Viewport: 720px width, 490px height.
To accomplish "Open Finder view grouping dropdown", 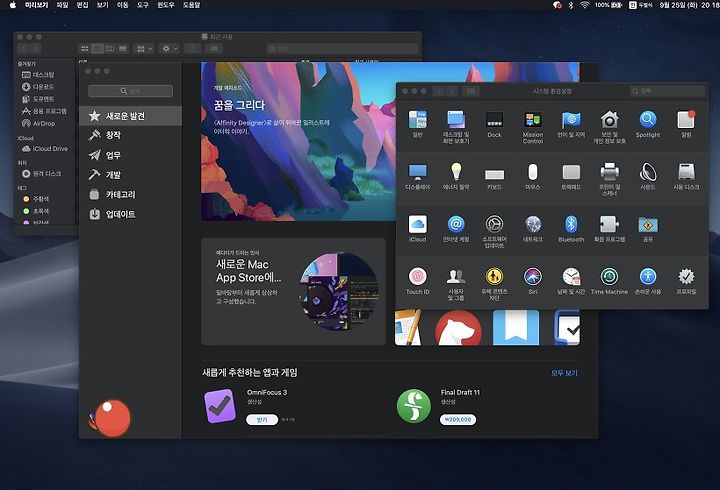I will pyautogui.click(x=144, y=48).
